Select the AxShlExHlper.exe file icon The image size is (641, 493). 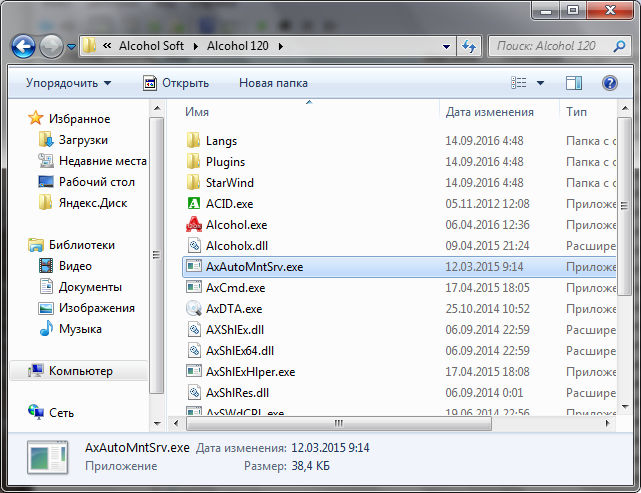[194, 372]
